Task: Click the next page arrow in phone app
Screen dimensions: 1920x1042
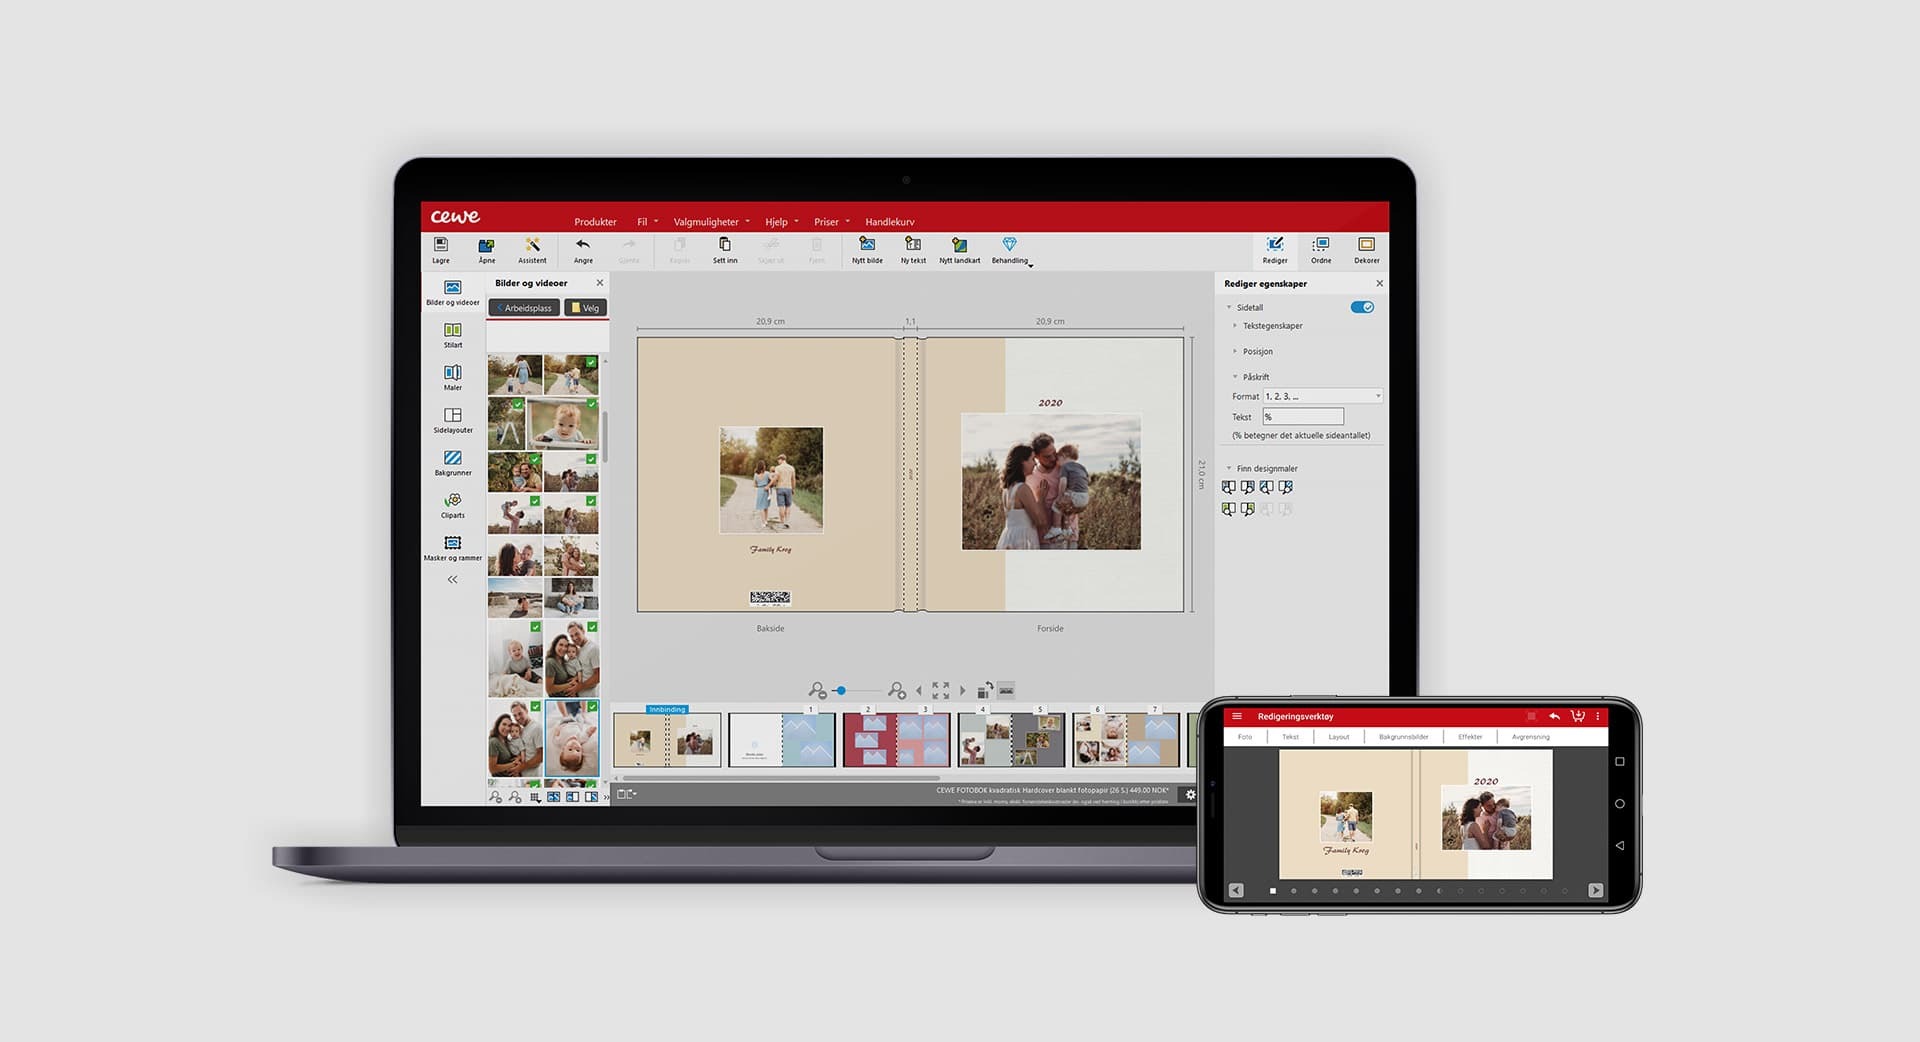Action: pyautogui.click(x=1595, y=890)
